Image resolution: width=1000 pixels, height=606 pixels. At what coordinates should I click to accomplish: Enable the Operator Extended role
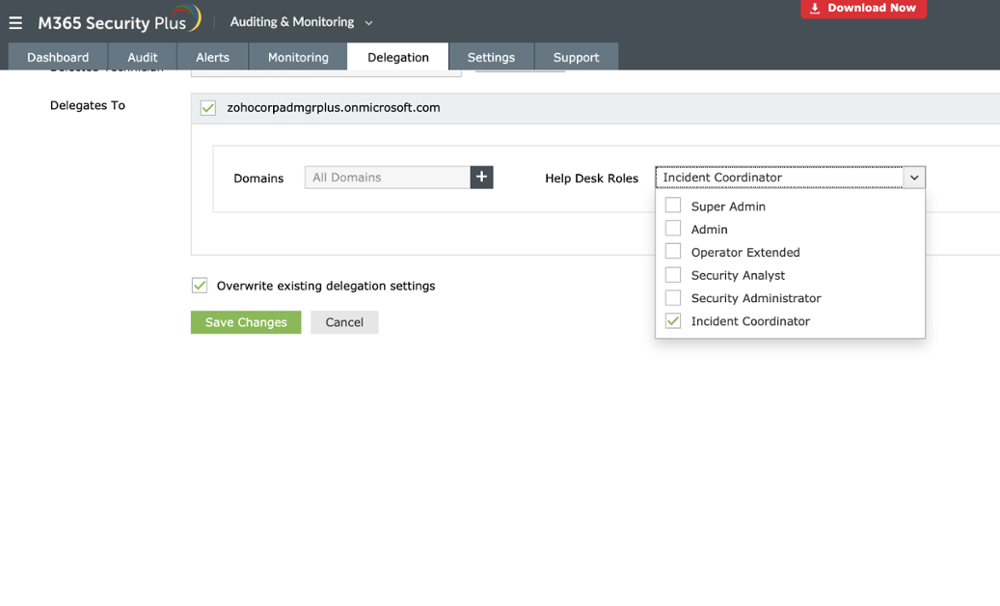click(673, 251)
